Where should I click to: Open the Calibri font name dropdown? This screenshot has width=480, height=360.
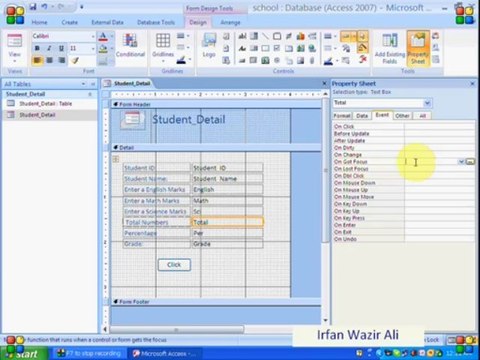[93, 36]
